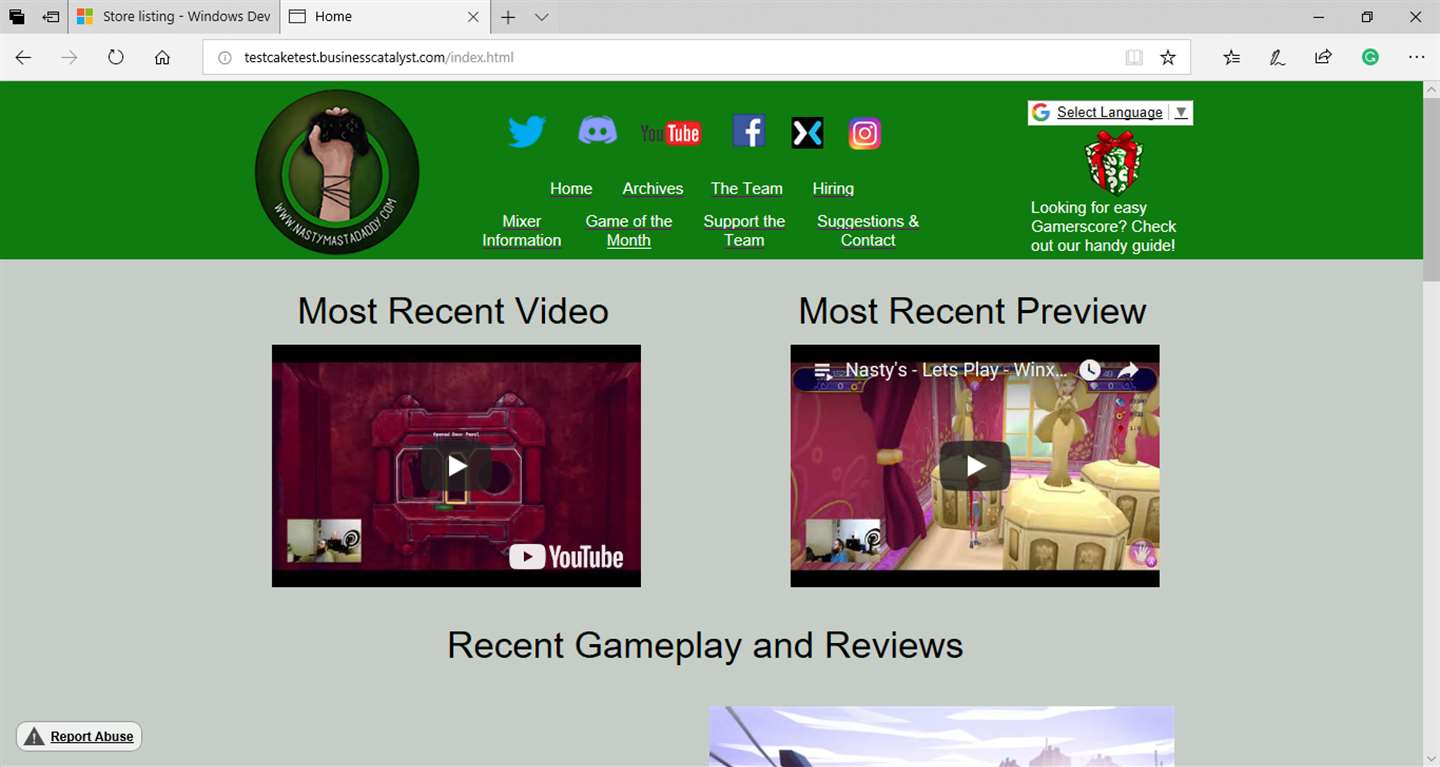
Task: Open Home navigation link
Action: click(x=571, y=189)
